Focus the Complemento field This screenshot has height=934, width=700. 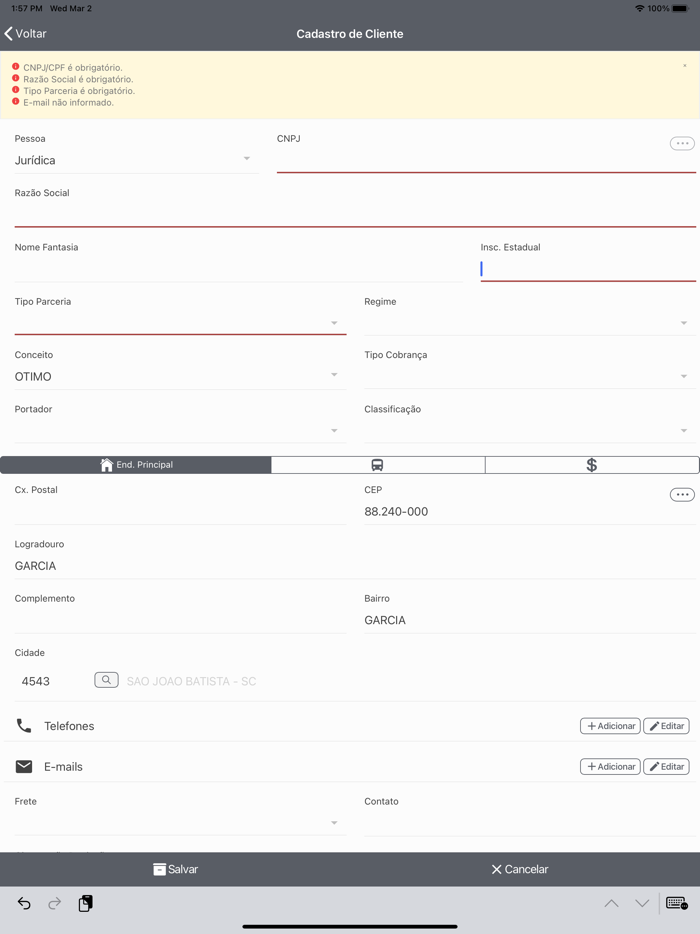[x=180, y=620]
